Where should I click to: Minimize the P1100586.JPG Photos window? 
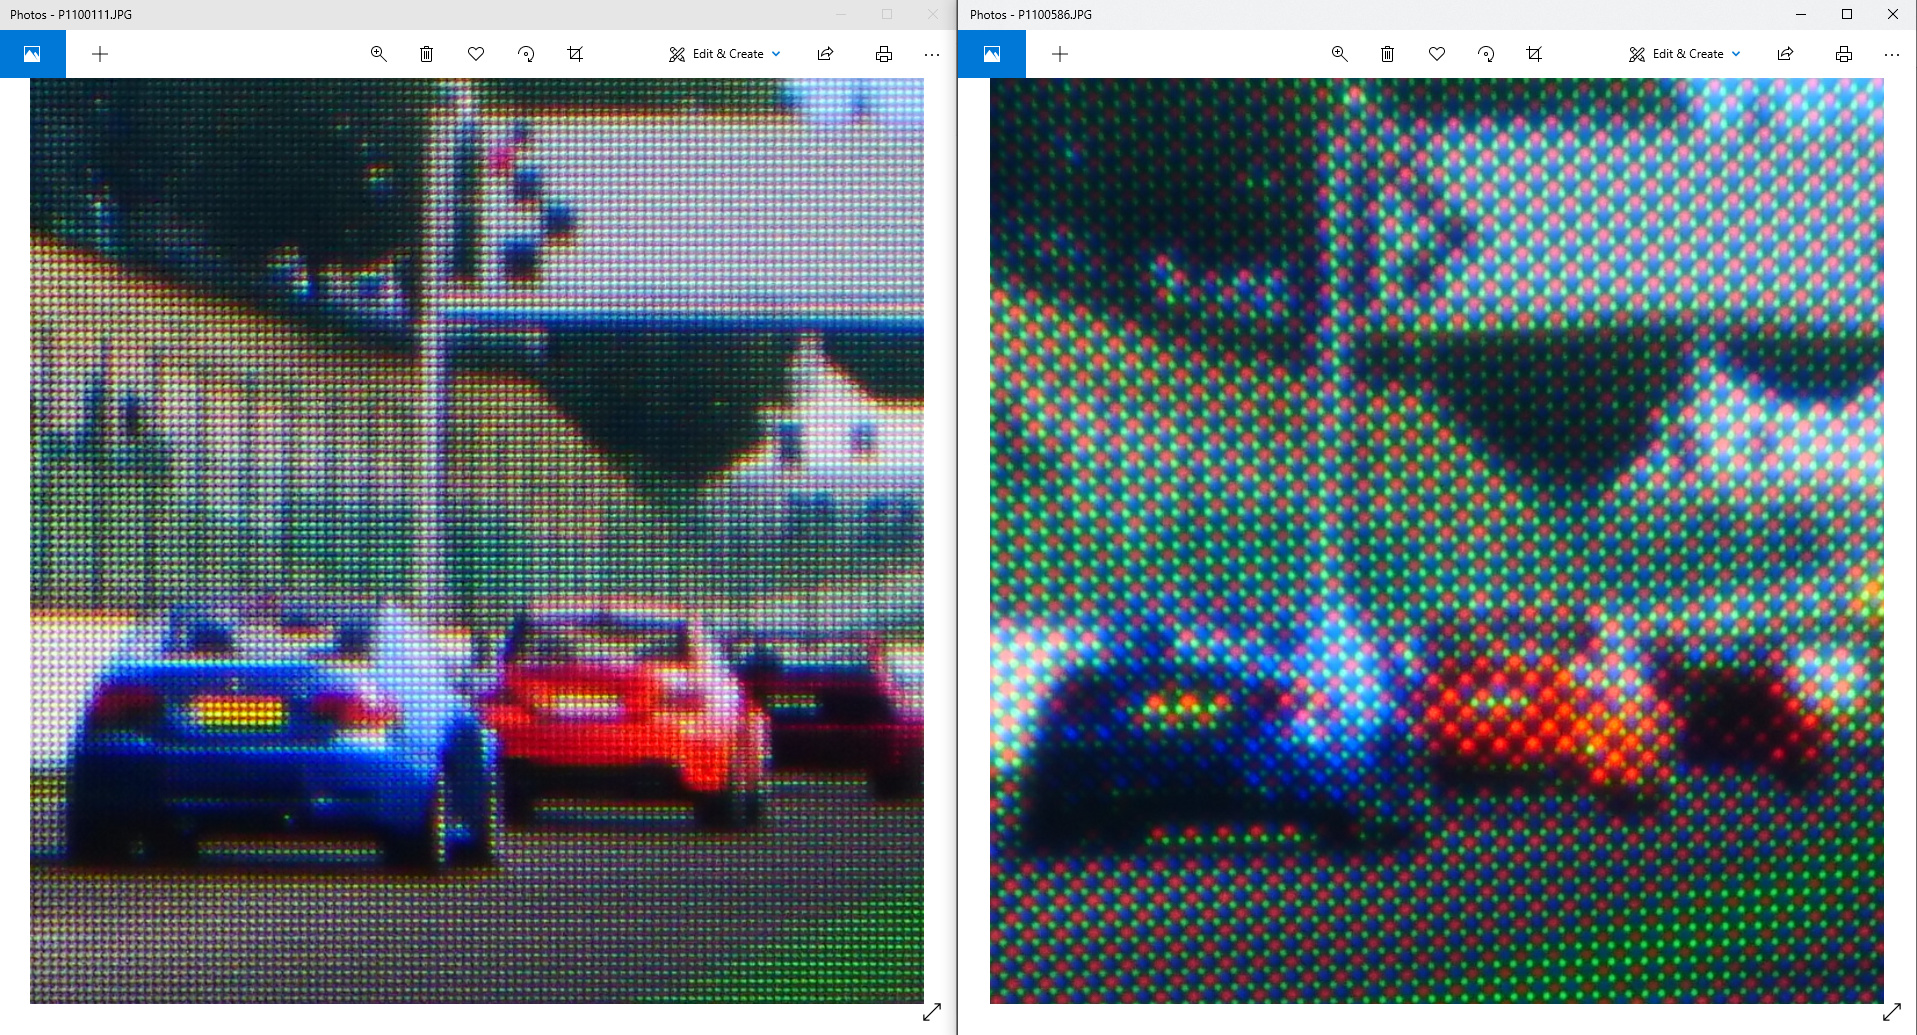[1801, 14]
